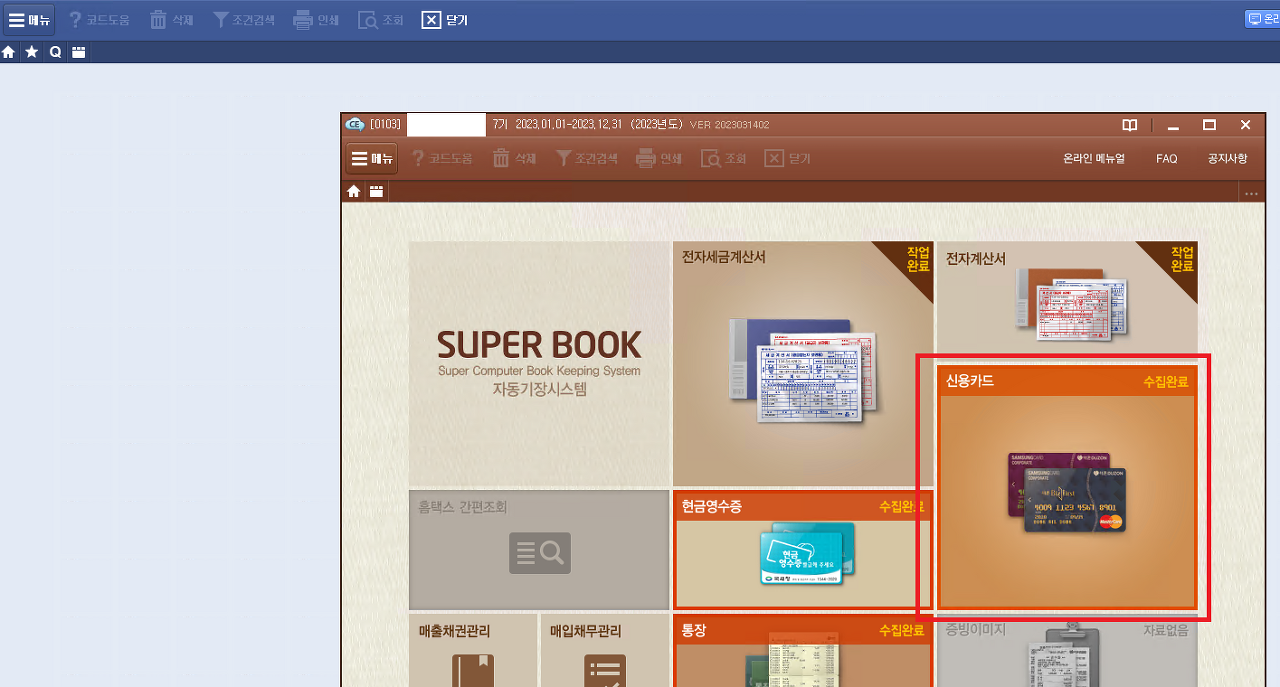Click 닫기 in the brown toolbar
Image resolution: width=1280 pixels, height=687 pixels.
click(x=788, y=158)
